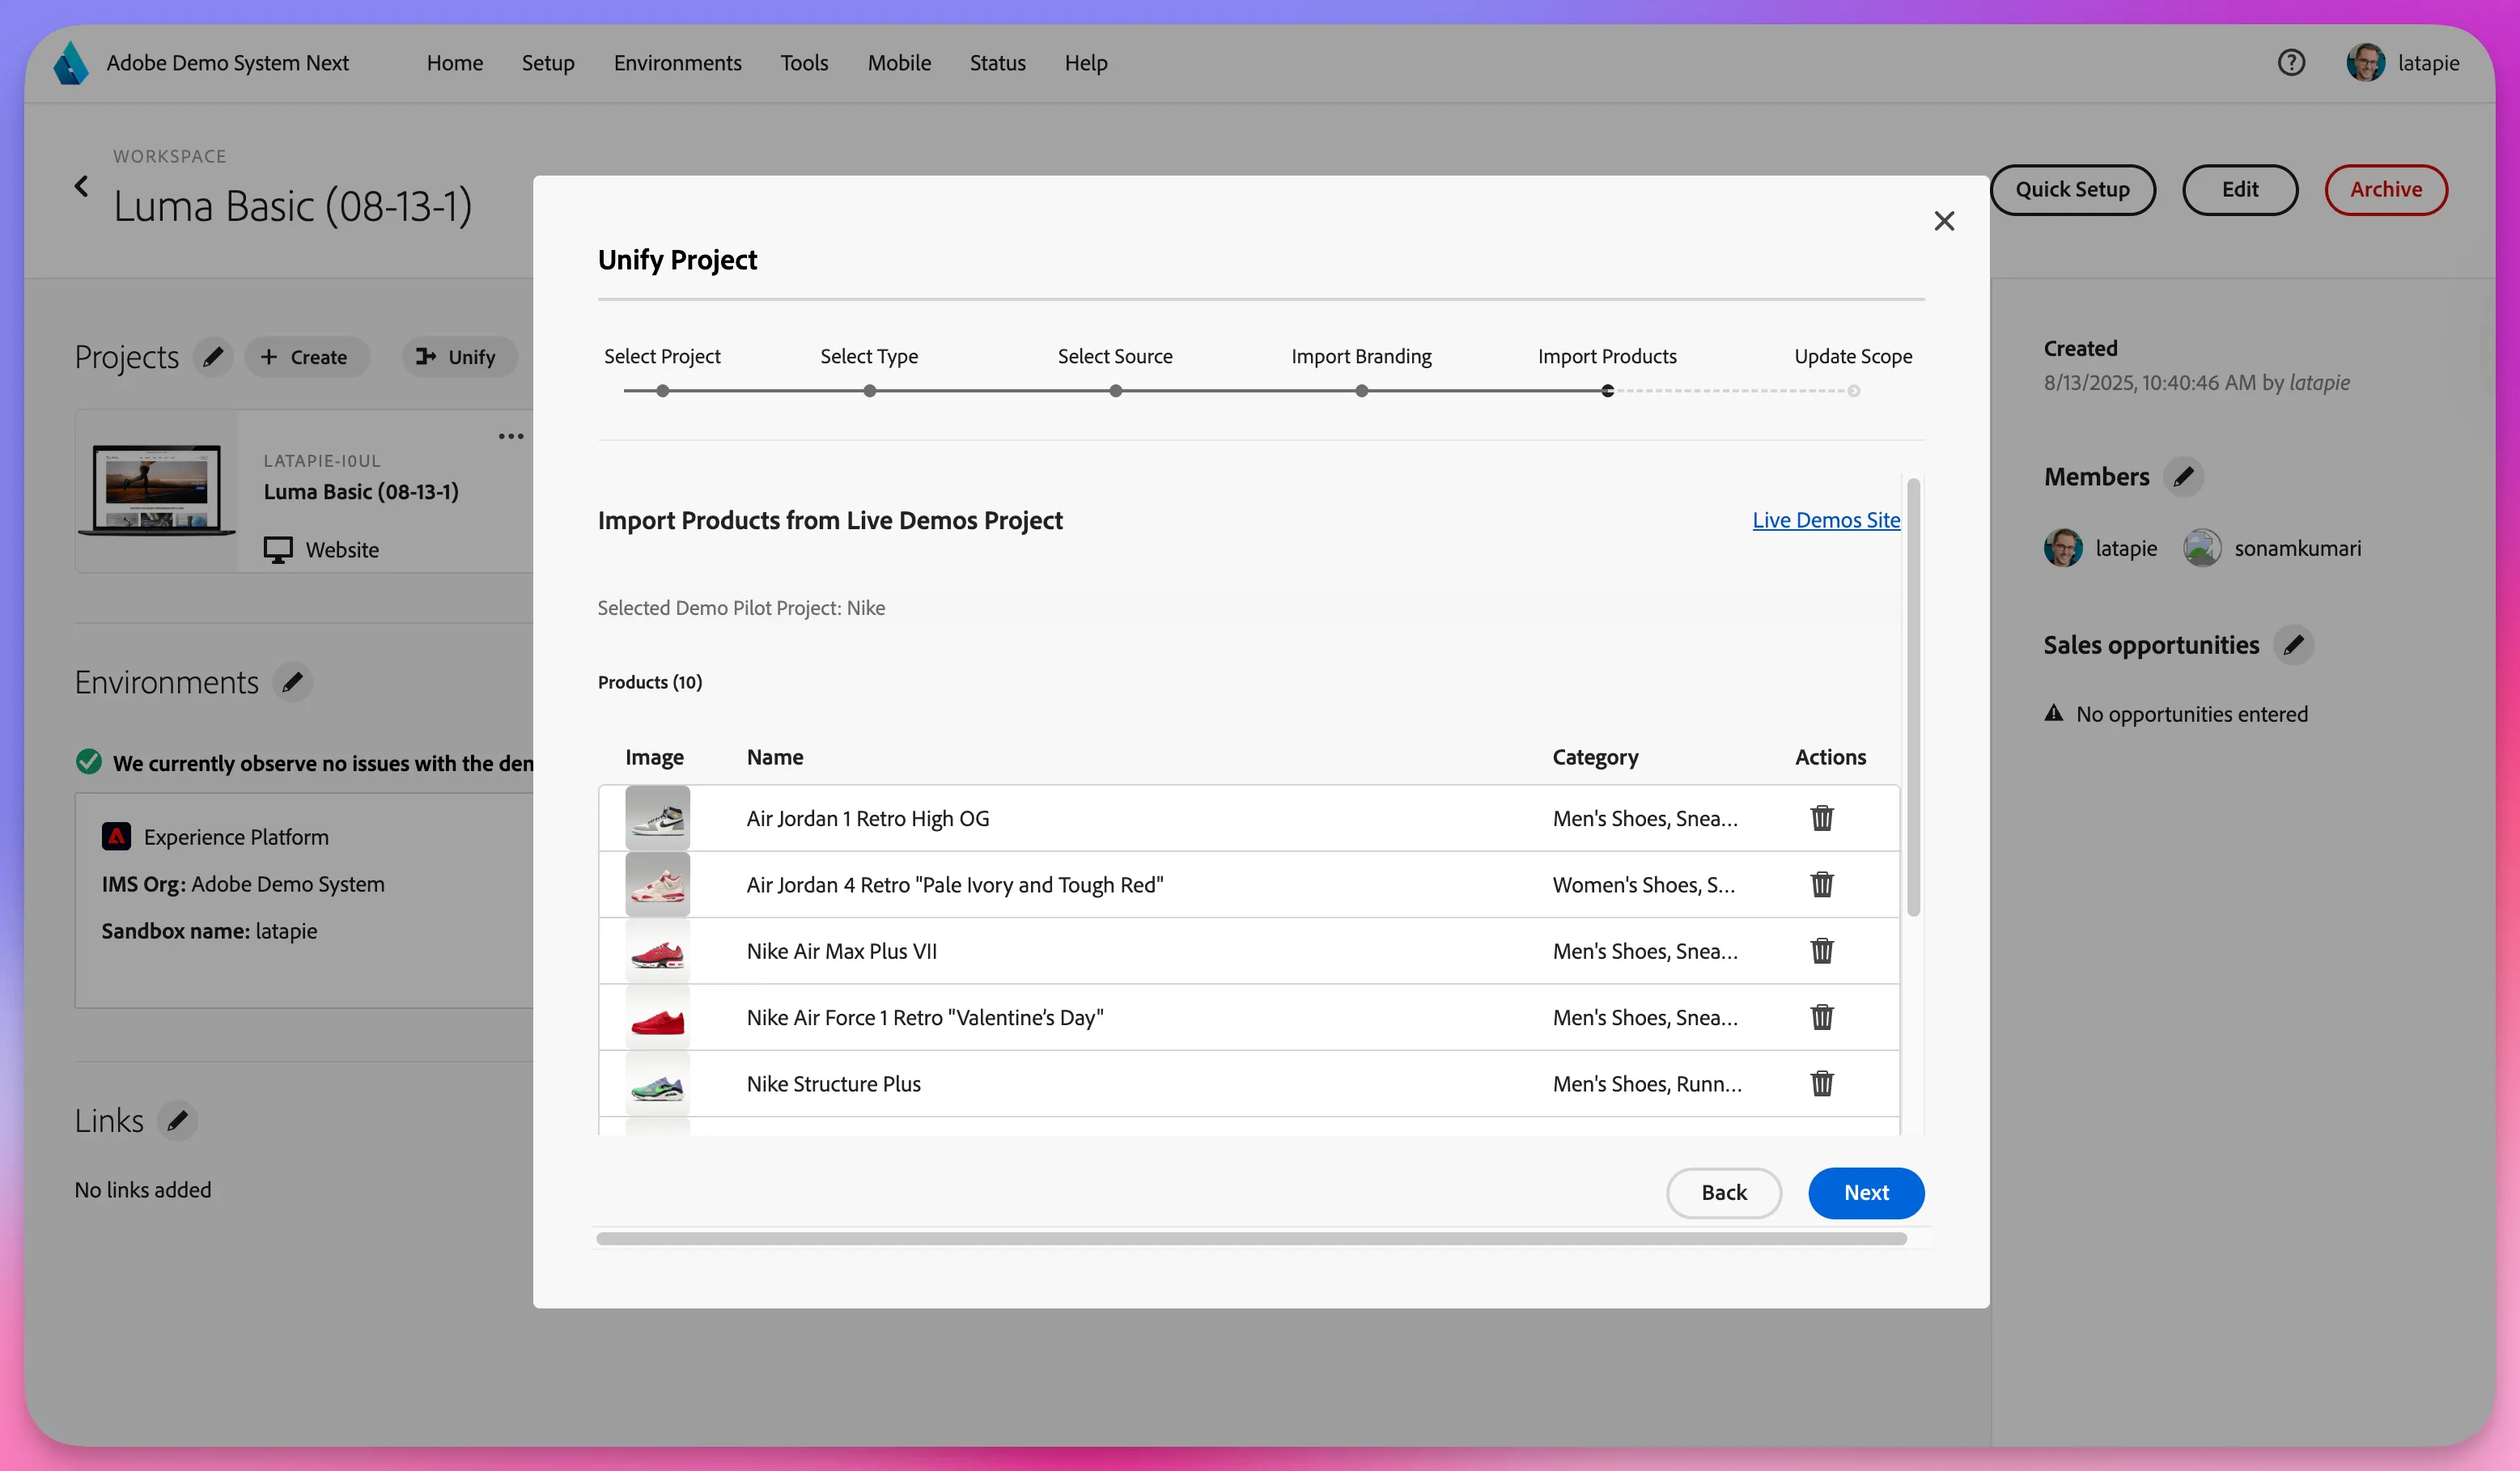The height and width of the screenshot is (1471, 2520).
Task: Edit Links with the pencil icon
Action: (x=177, y=1120)
